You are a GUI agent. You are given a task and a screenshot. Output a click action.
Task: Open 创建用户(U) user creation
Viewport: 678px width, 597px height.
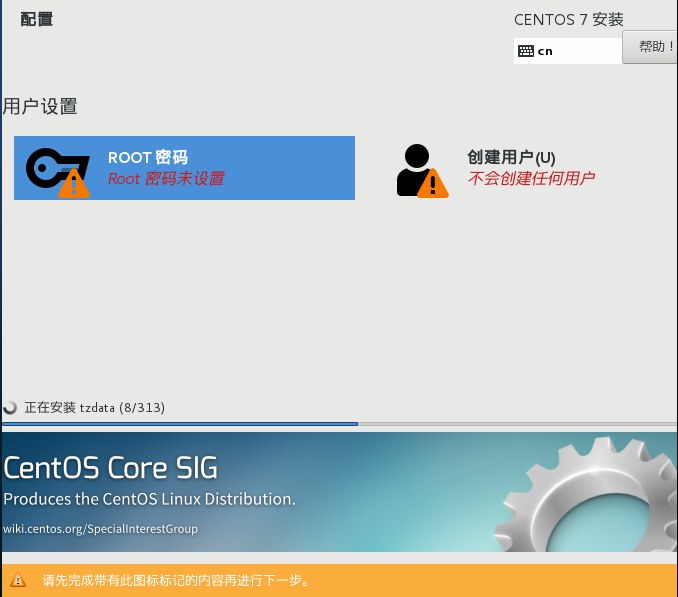(x=495, y=169)
